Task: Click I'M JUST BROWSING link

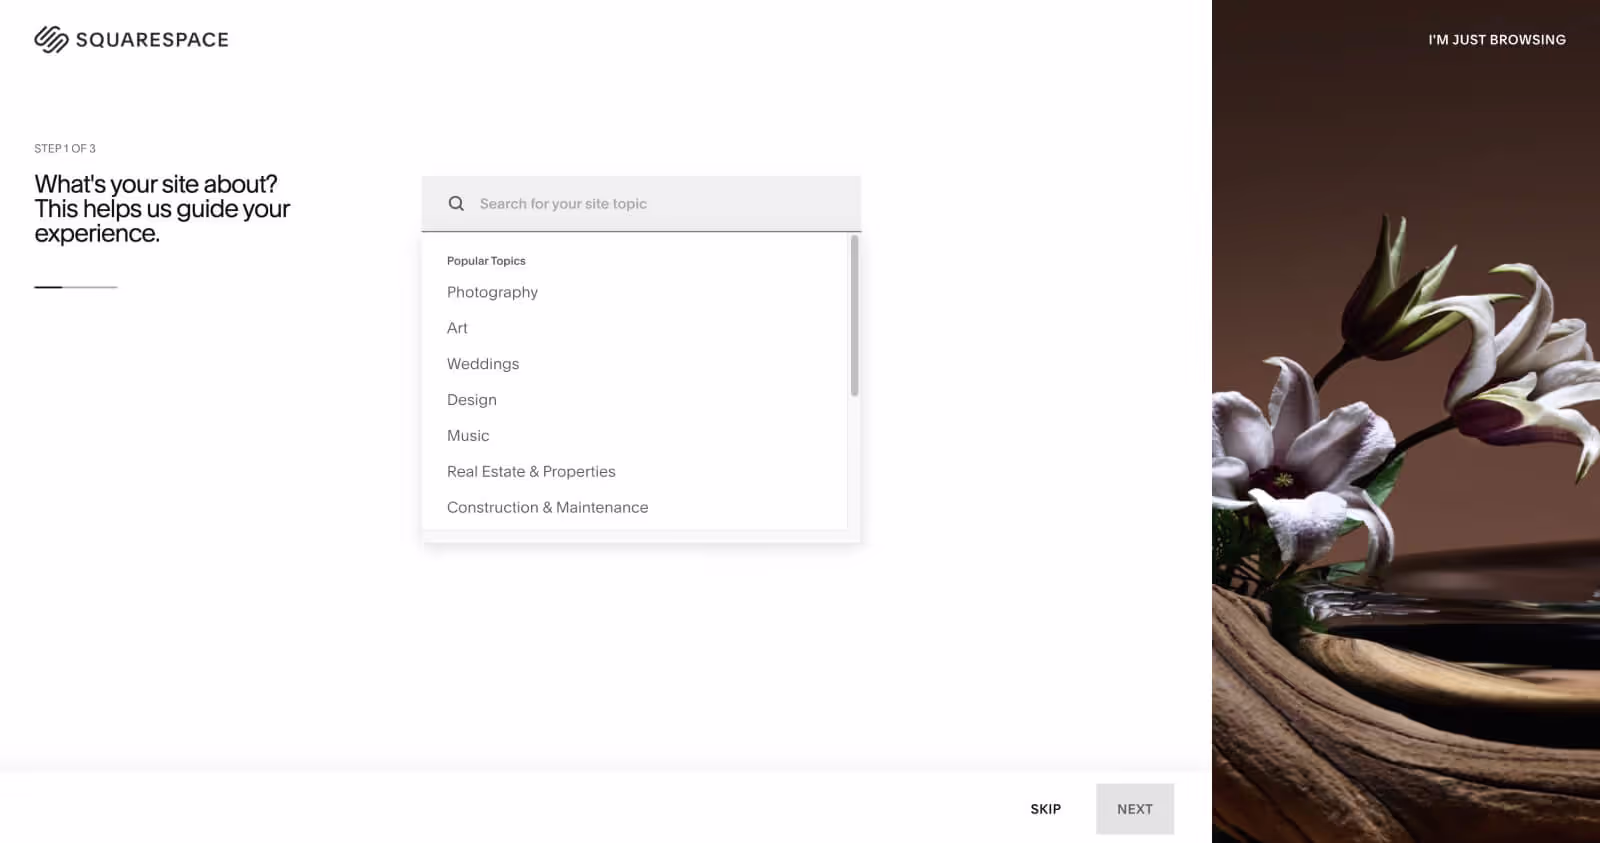Action: tap(1497, 40)
